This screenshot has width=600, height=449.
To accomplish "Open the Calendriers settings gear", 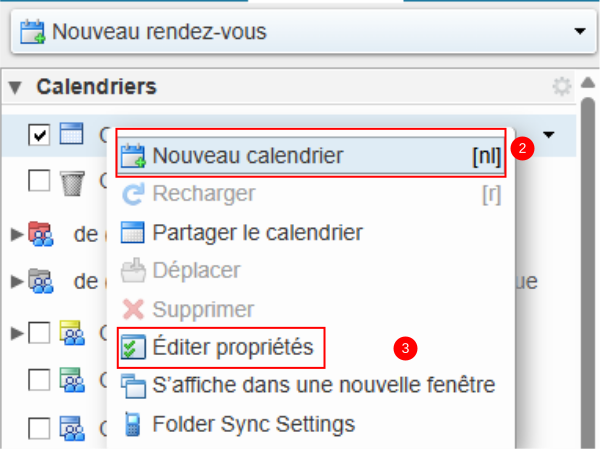I will [562, 87].
